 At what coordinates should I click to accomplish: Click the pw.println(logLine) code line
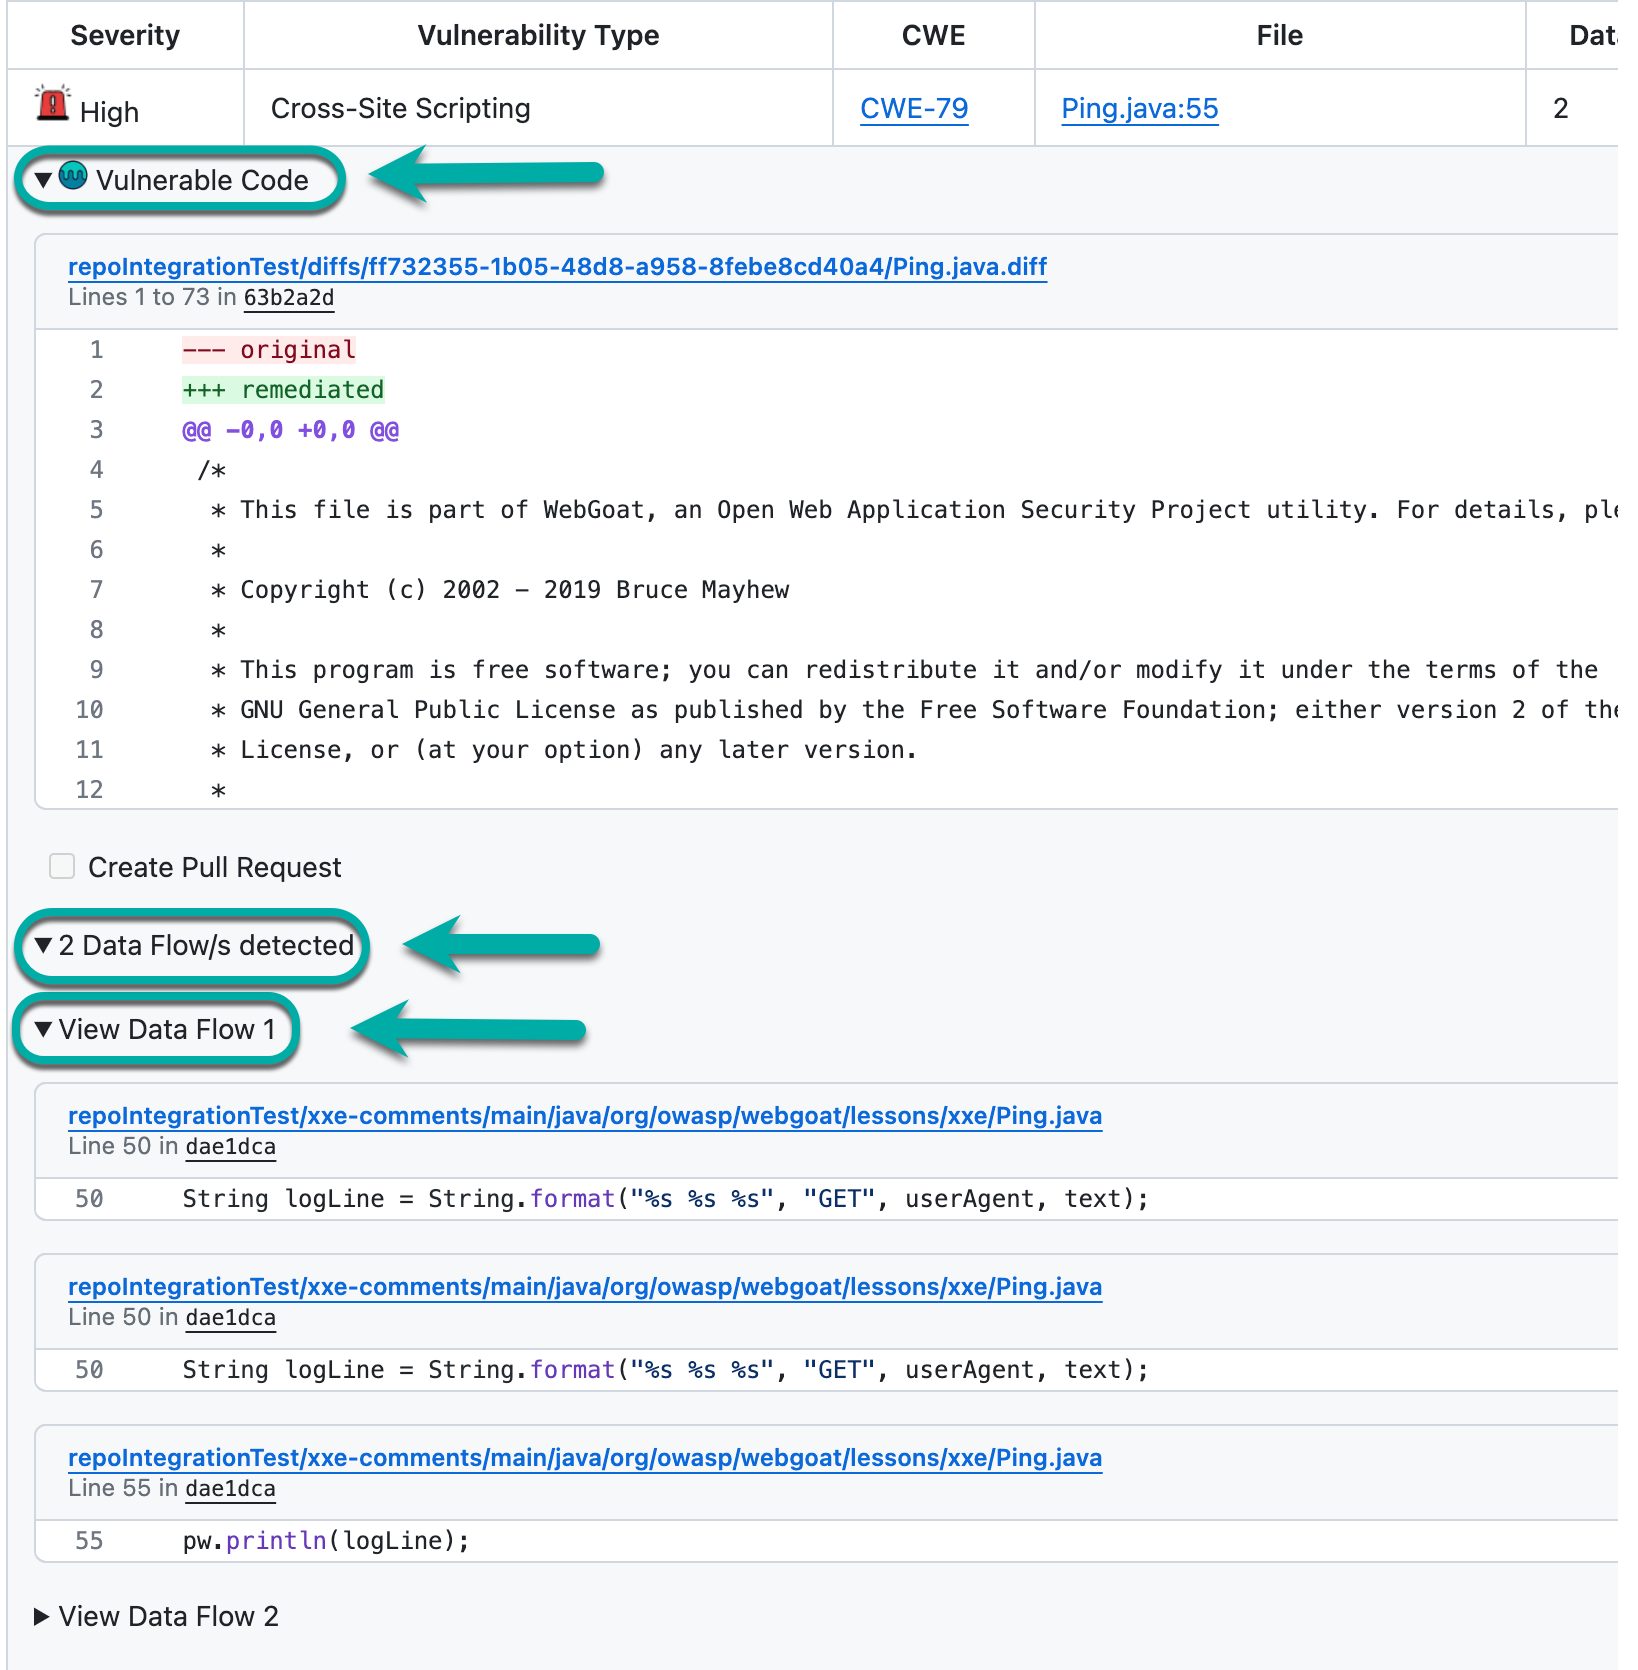[326, 1541]
